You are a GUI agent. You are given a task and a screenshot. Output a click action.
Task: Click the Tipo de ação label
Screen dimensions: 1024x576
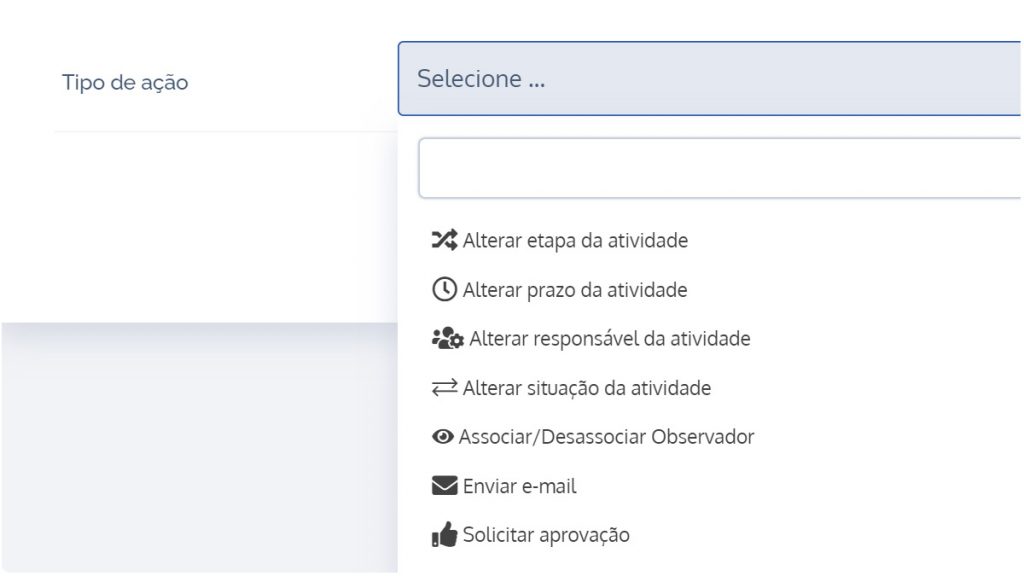pos(125,82)
